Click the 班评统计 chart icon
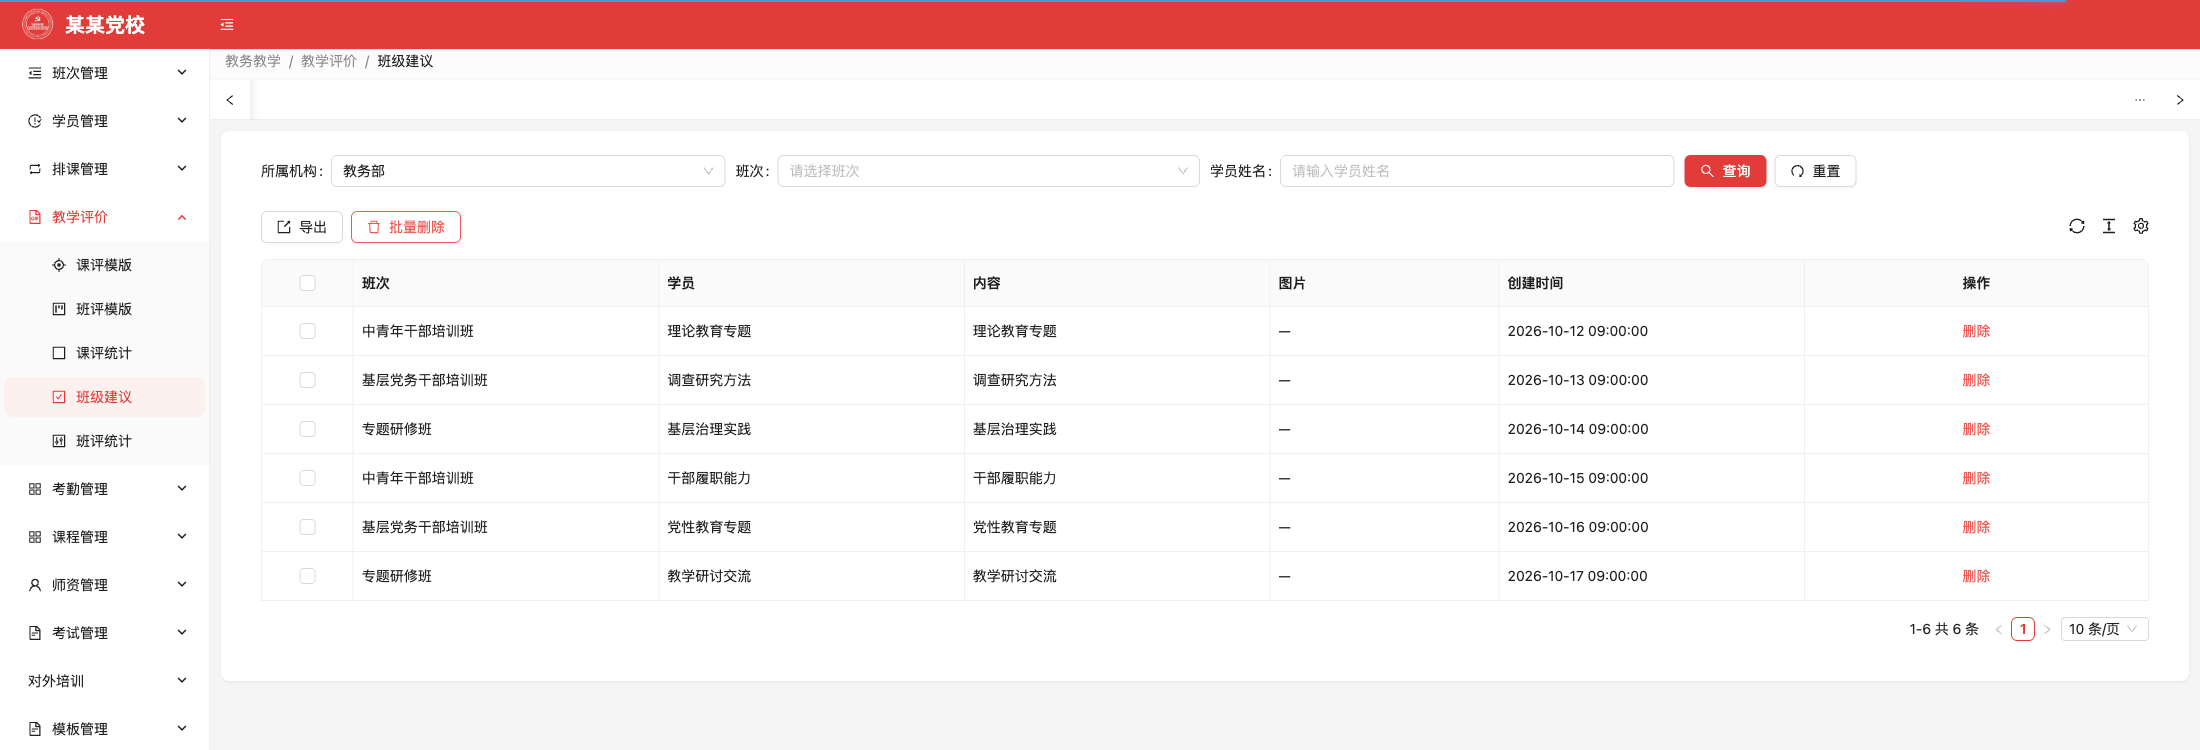This screenshot has width=2200, height=750. [59, 441]
